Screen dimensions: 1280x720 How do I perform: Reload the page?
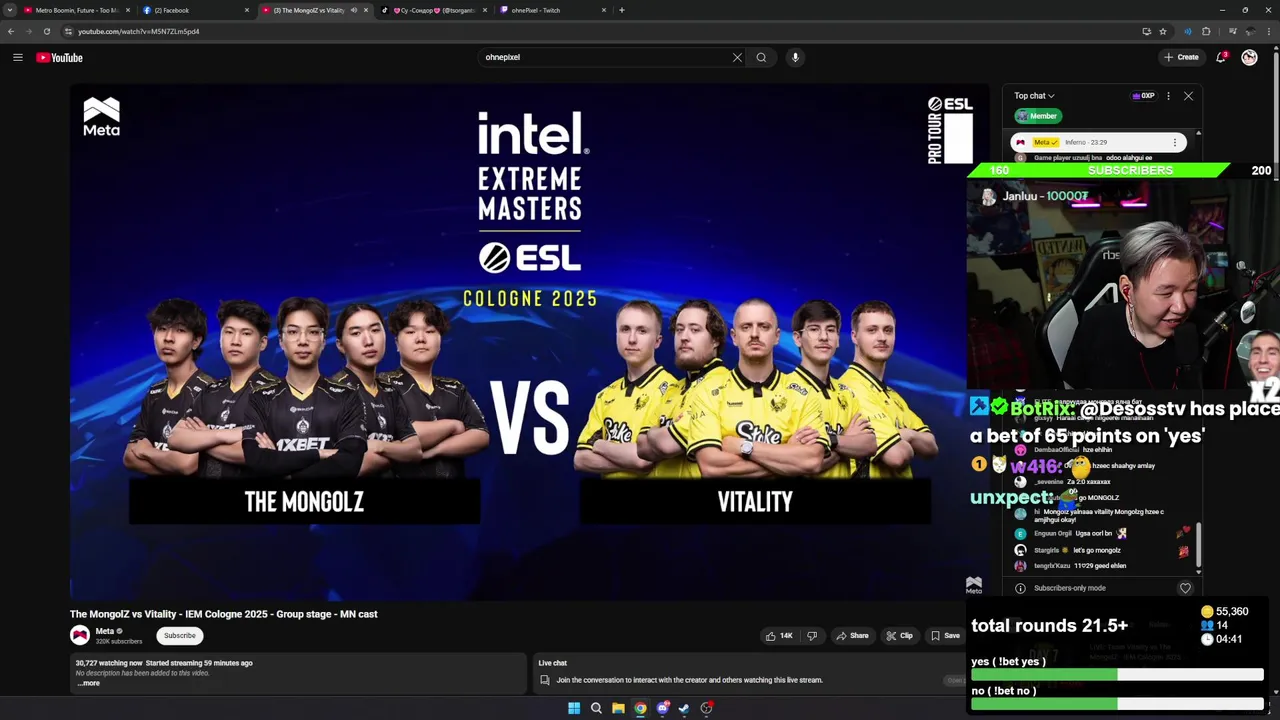click(x=46, y=31)
